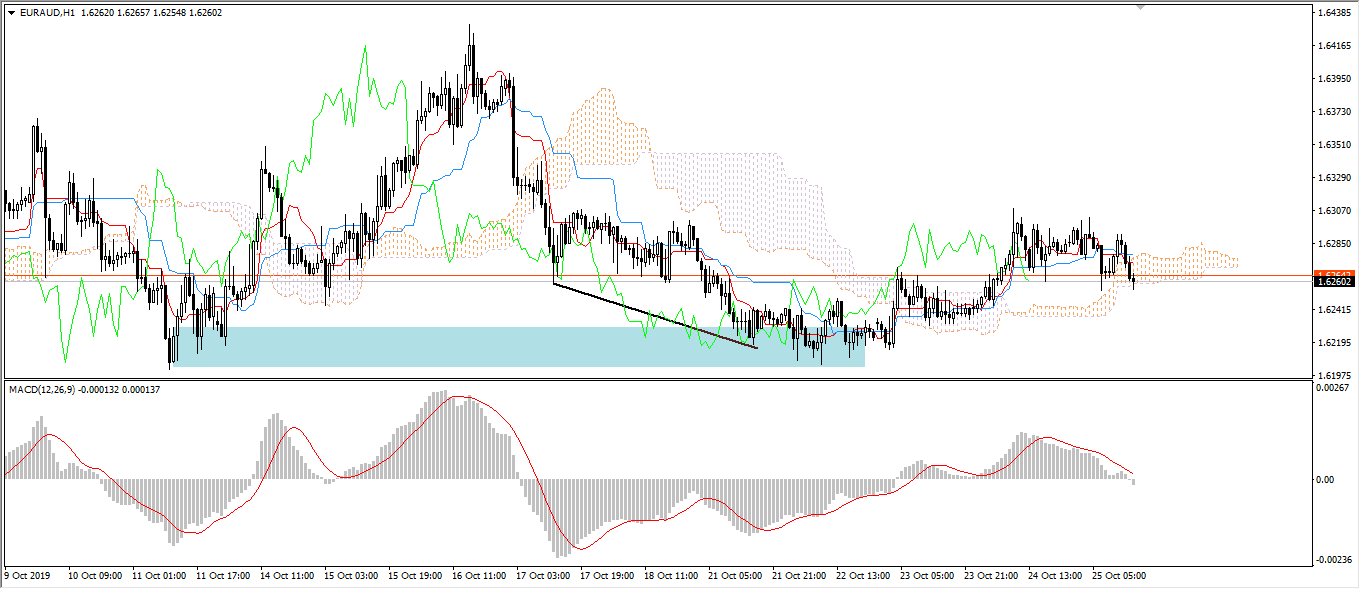Click the 15 Oct 03:00 time label

coord(351,576)
